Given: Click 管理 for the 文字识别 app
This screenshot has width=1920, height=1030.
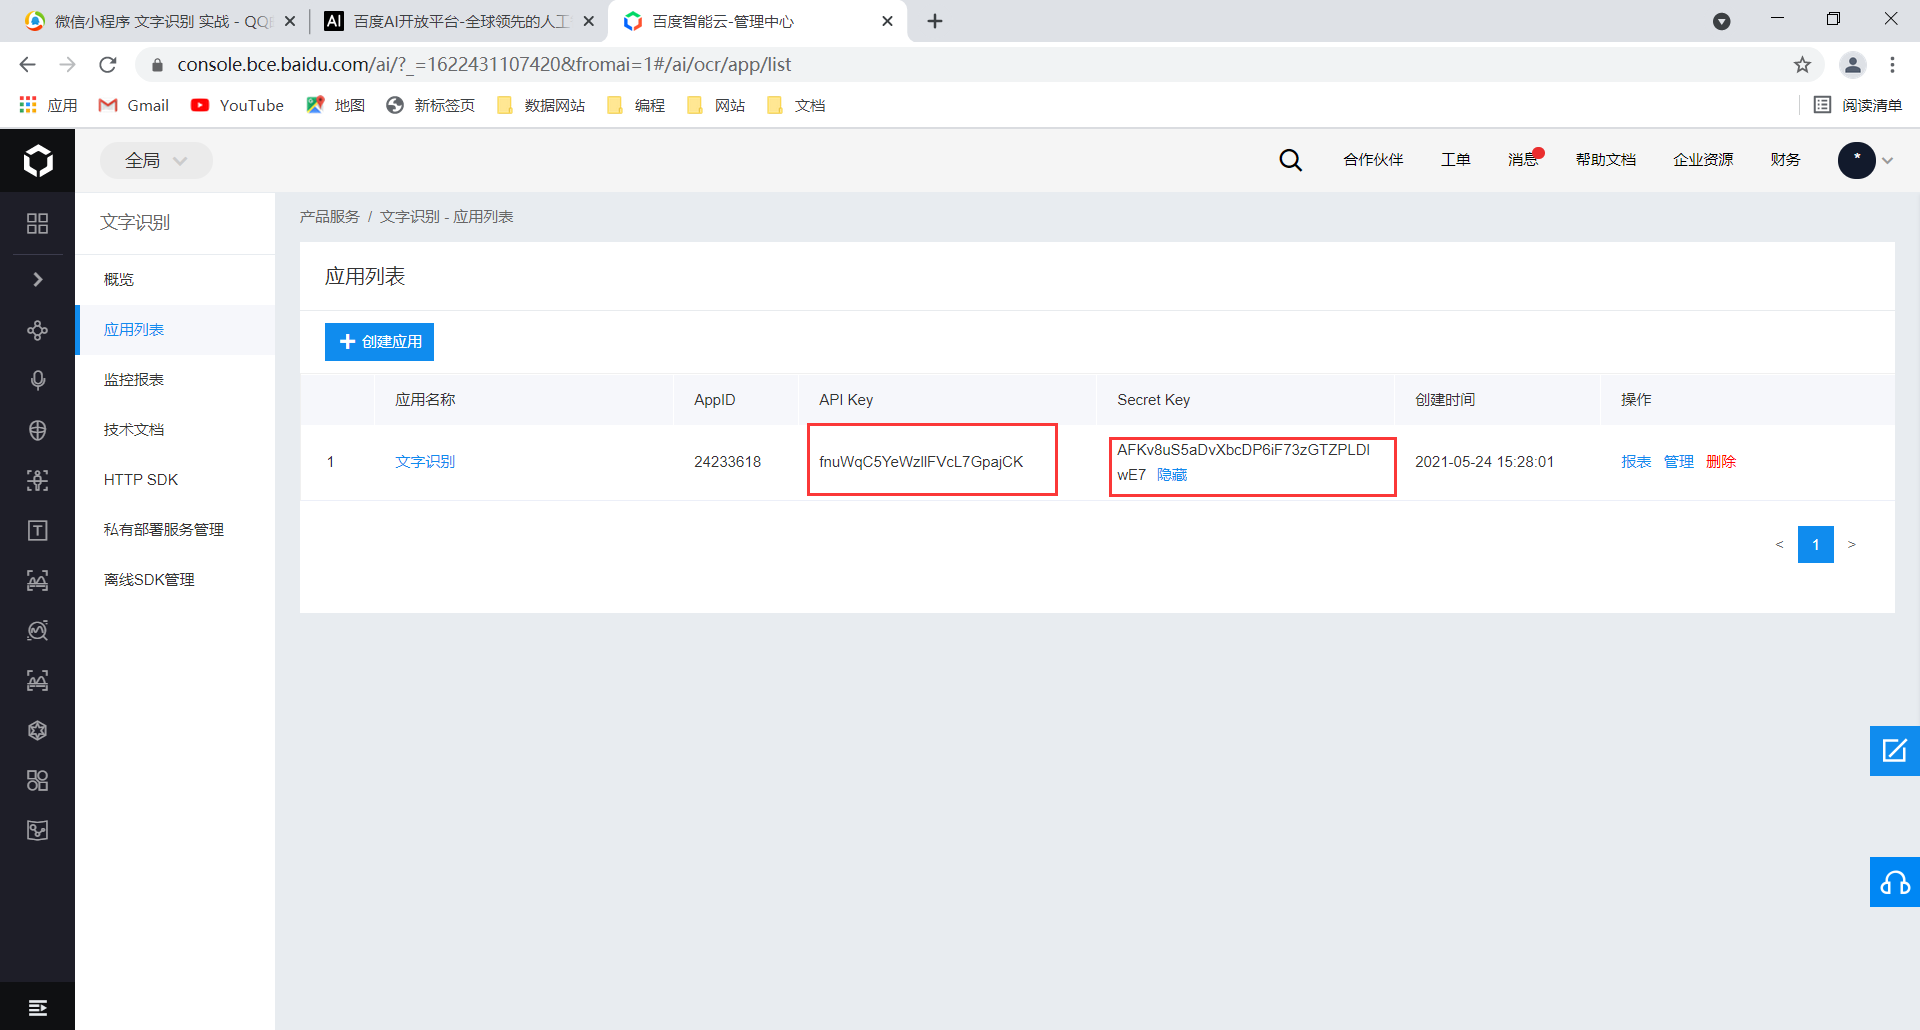Looking at the screenshot, I should coord(1679,462).
